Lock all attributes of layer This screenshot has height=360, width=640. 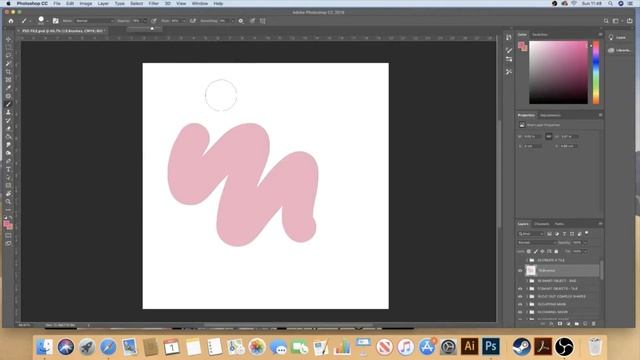click(556, 251)
